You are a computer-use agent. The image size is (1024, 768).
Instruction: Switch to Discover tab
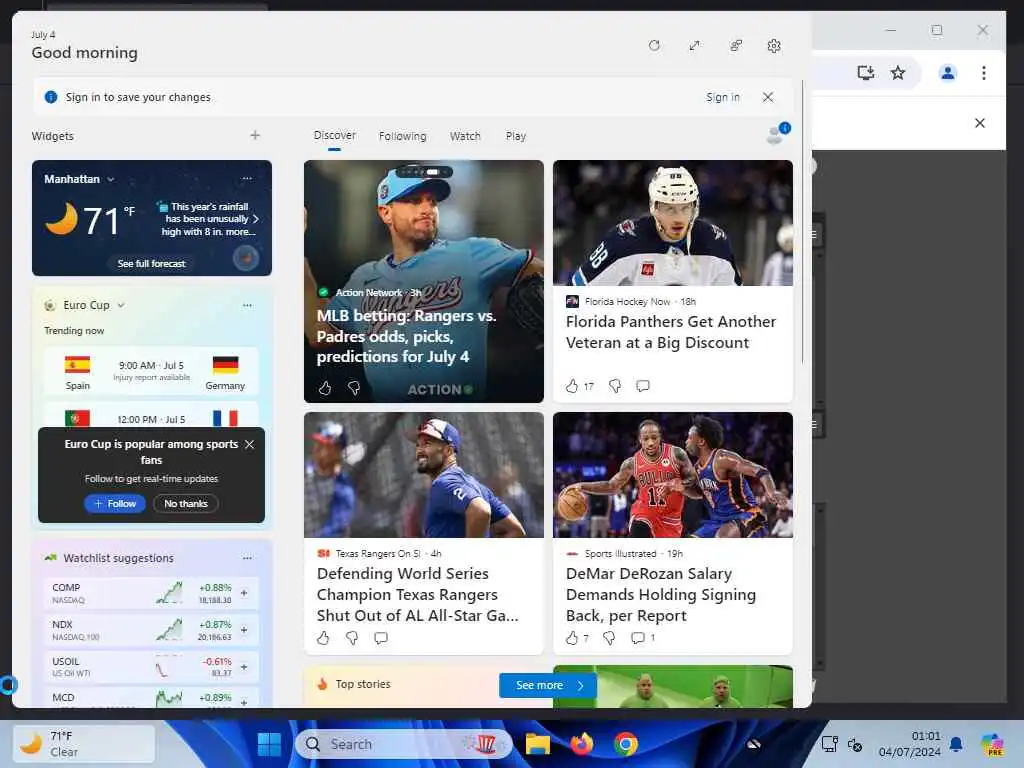click(334, 135)
